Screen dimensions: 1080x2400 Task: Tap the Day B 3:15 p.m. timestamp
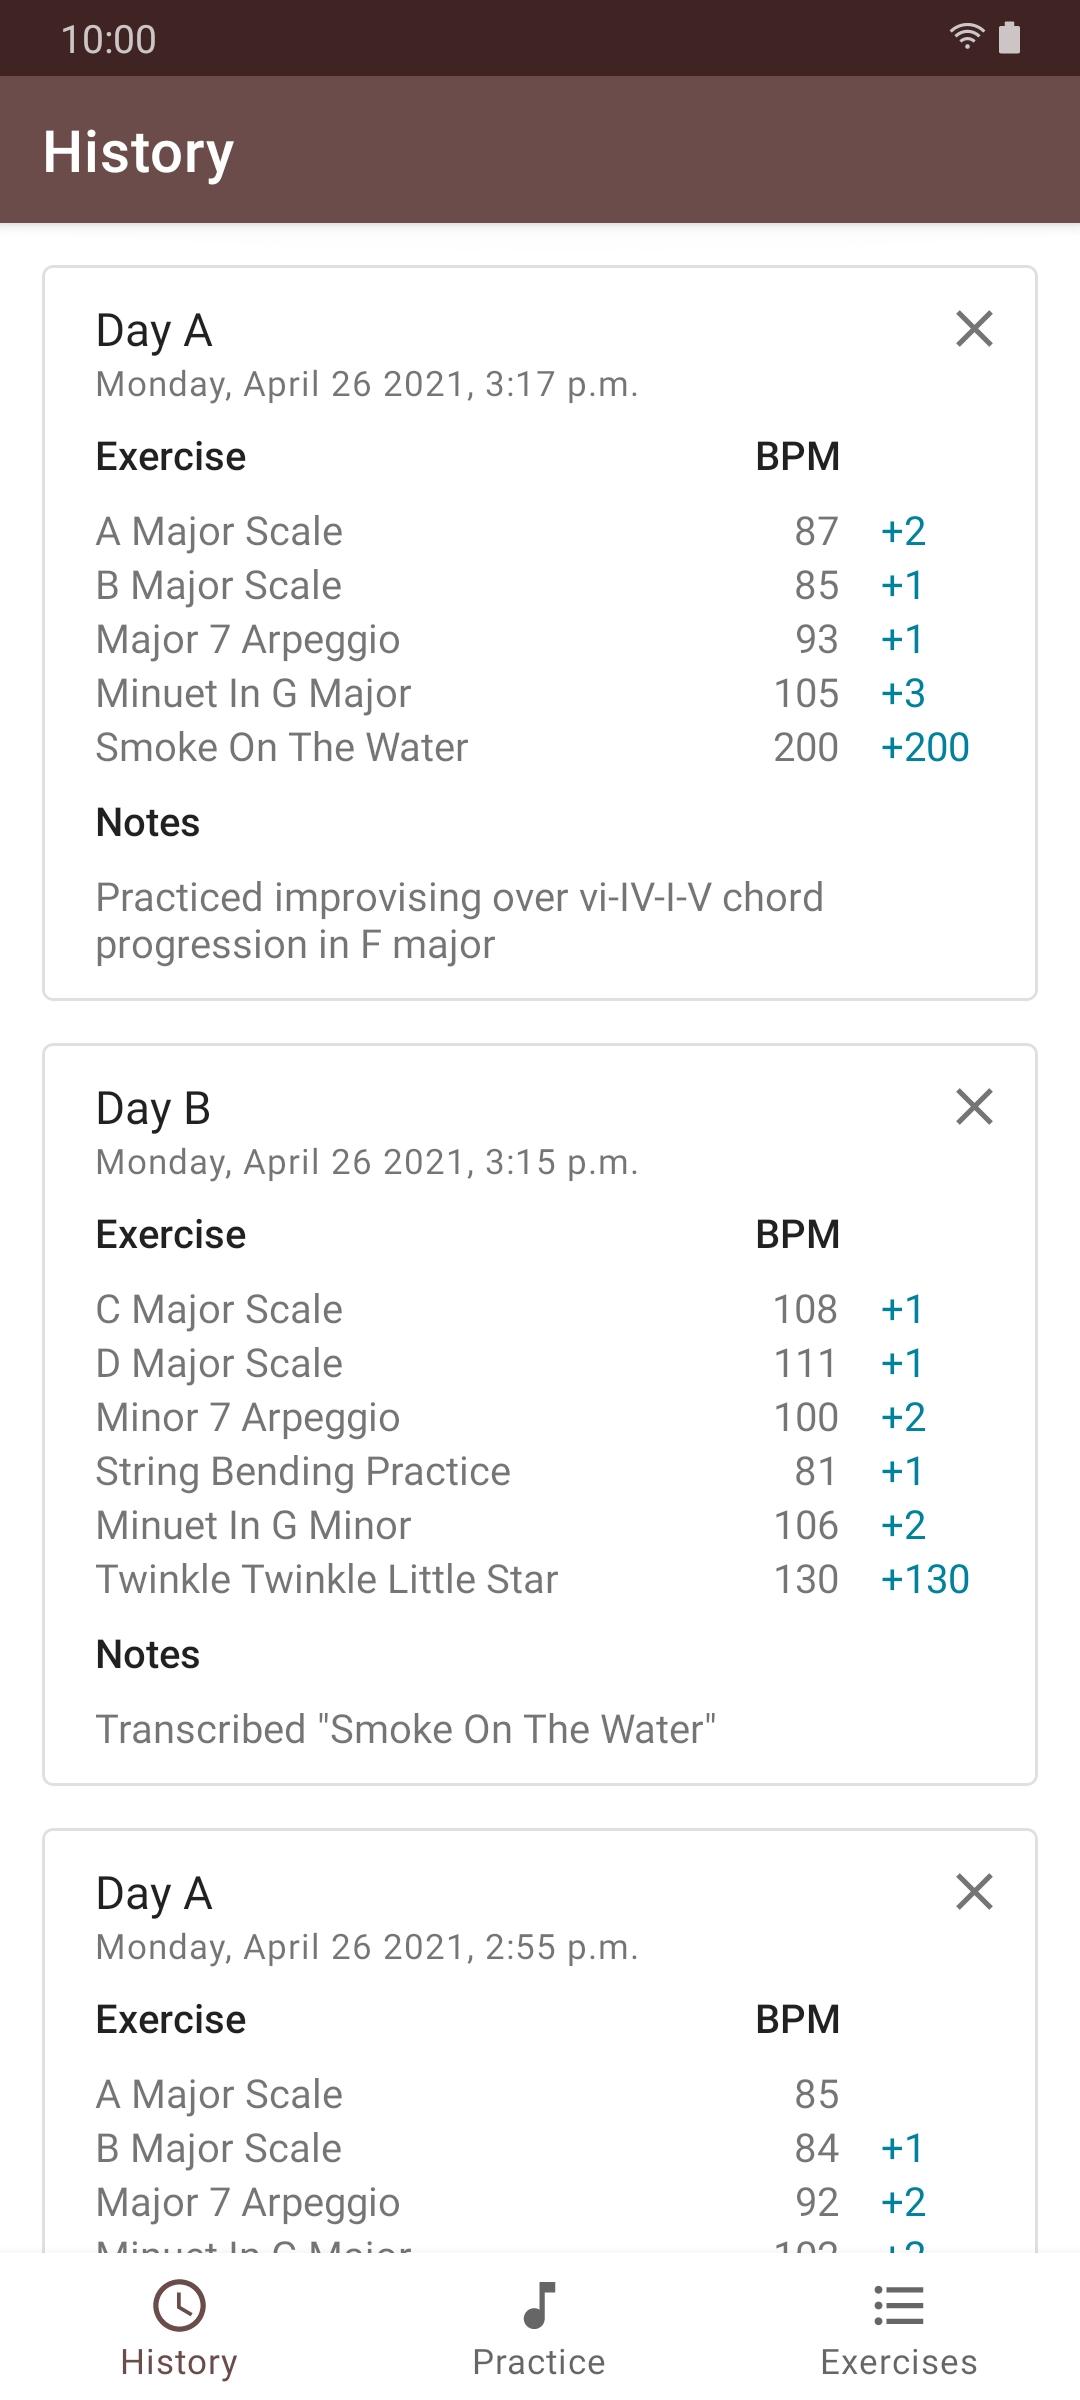click(367, 1163)
